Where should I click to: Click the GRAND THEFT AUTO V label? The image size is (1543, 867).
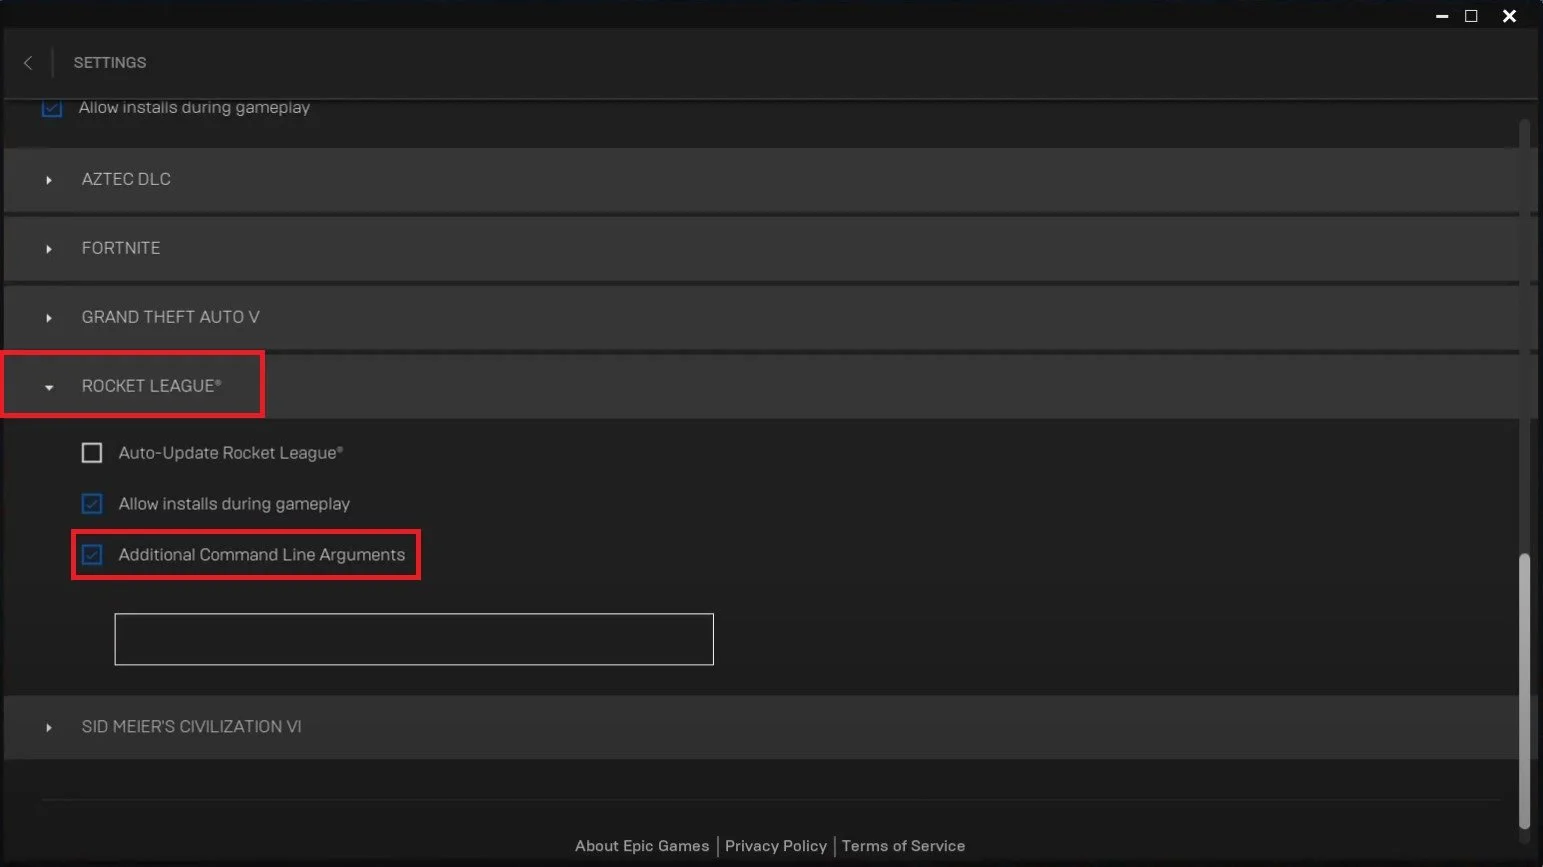(170, 317)
